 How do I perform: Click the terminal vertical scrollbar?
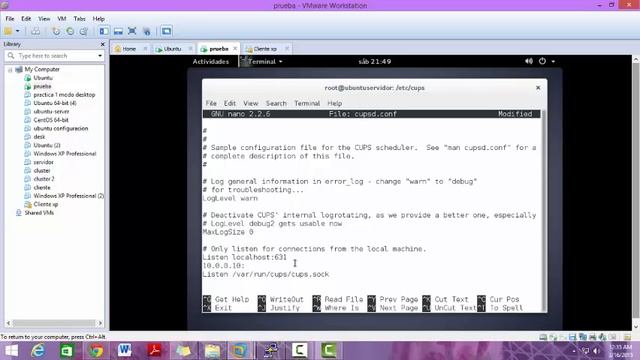(x=543, y=211)
